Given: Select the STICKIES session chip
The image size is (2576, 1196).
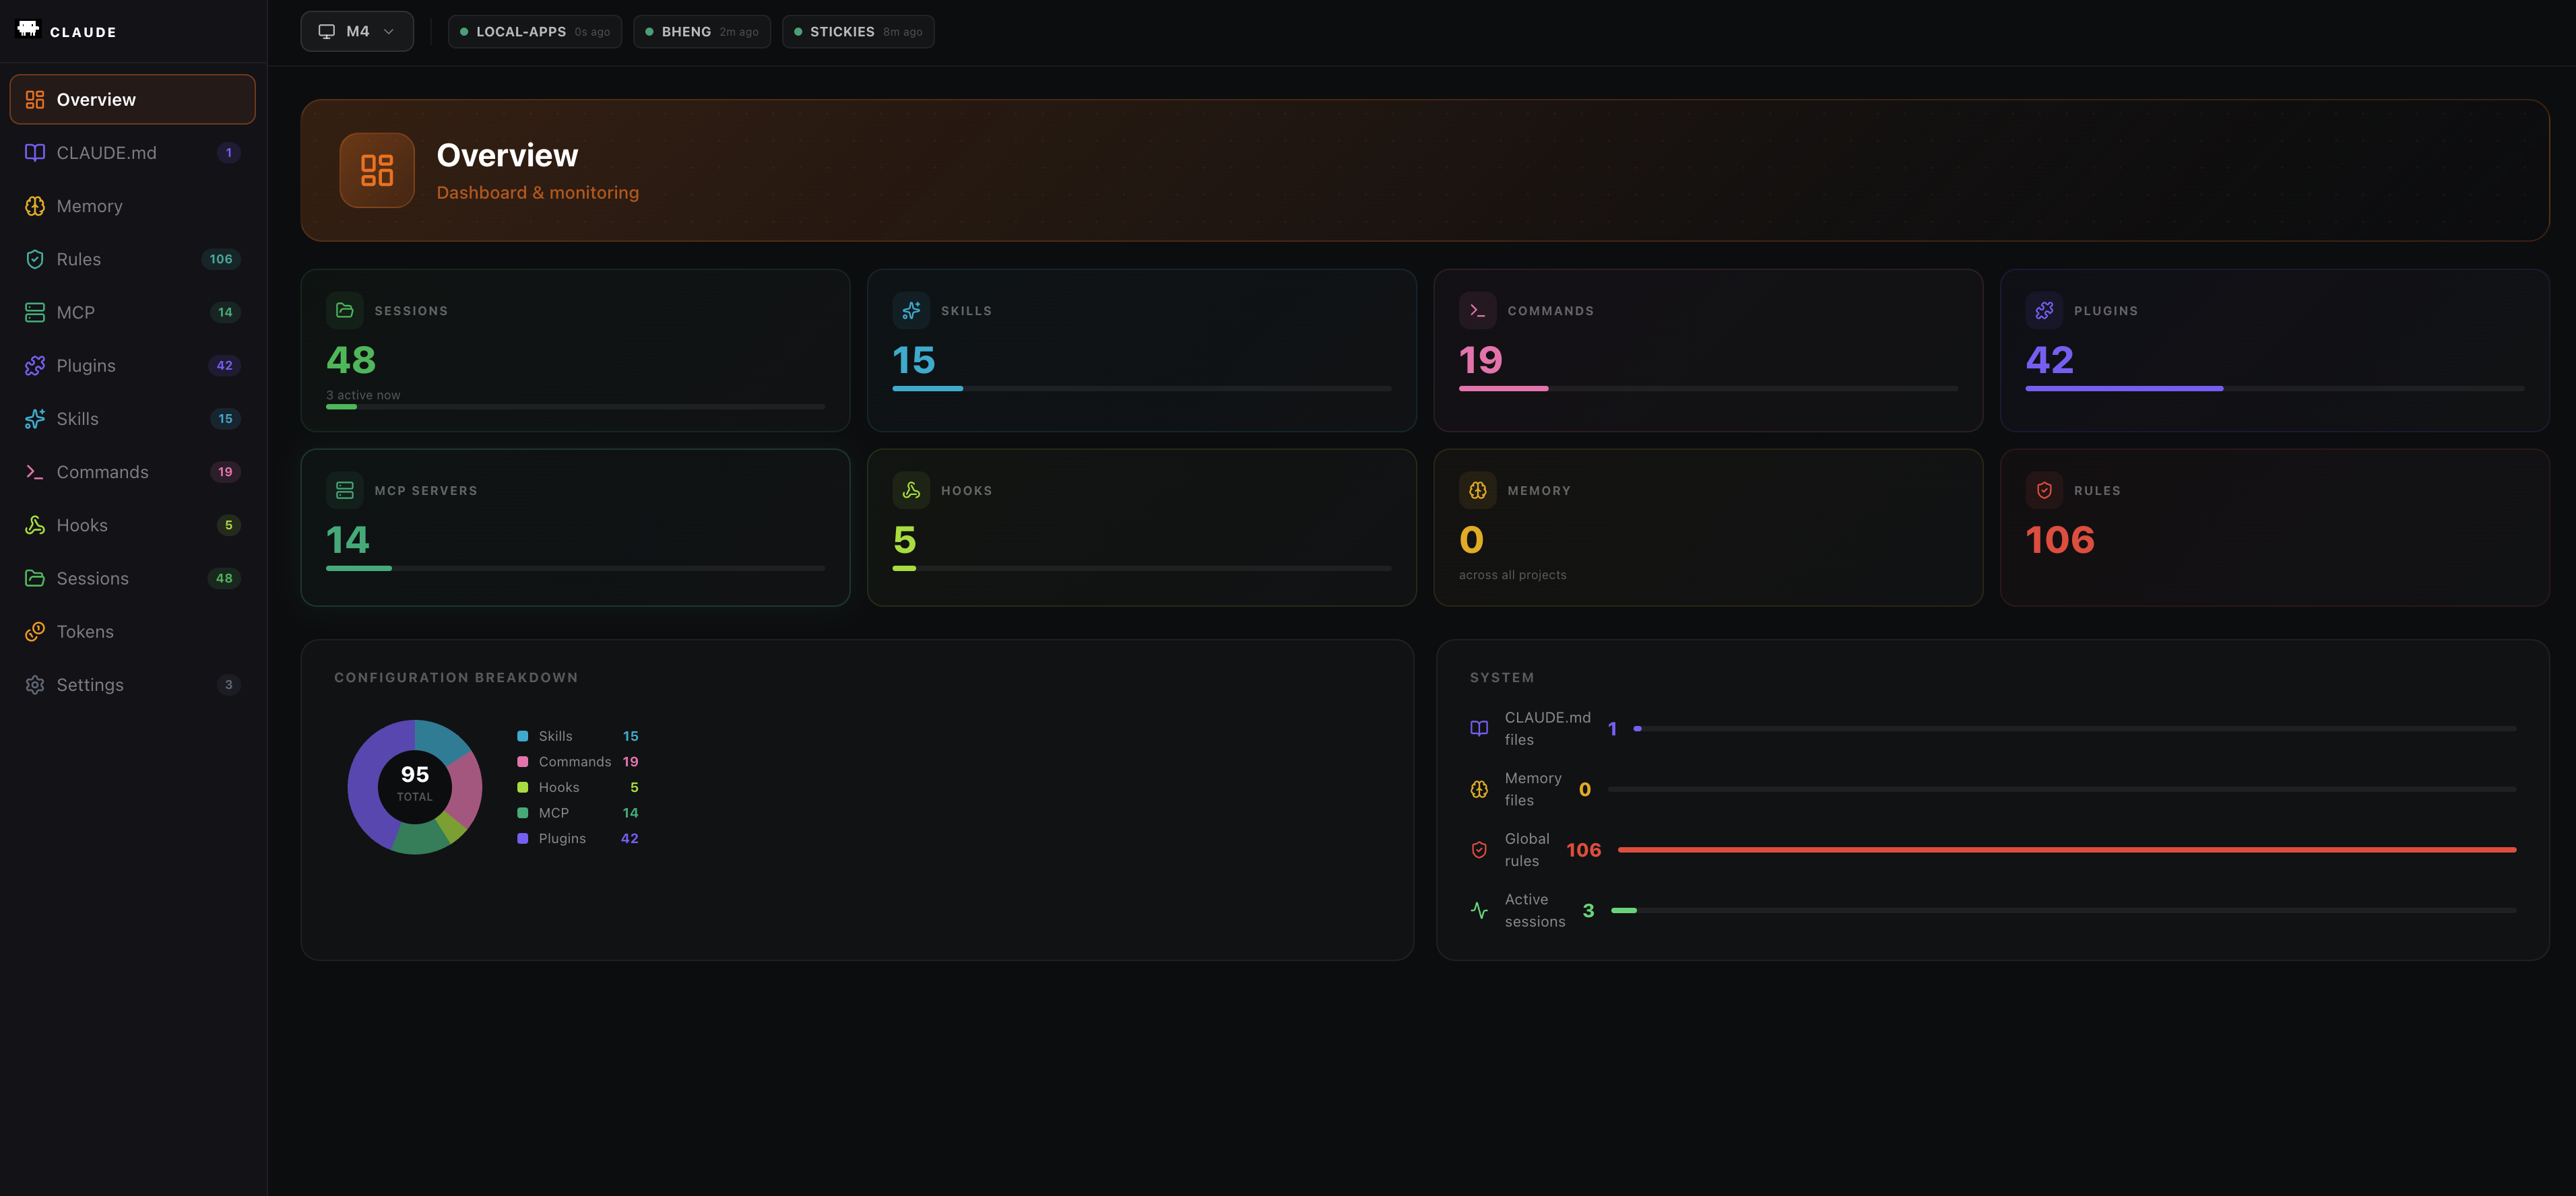Looking at the screenshot, I should pos(857,32).
